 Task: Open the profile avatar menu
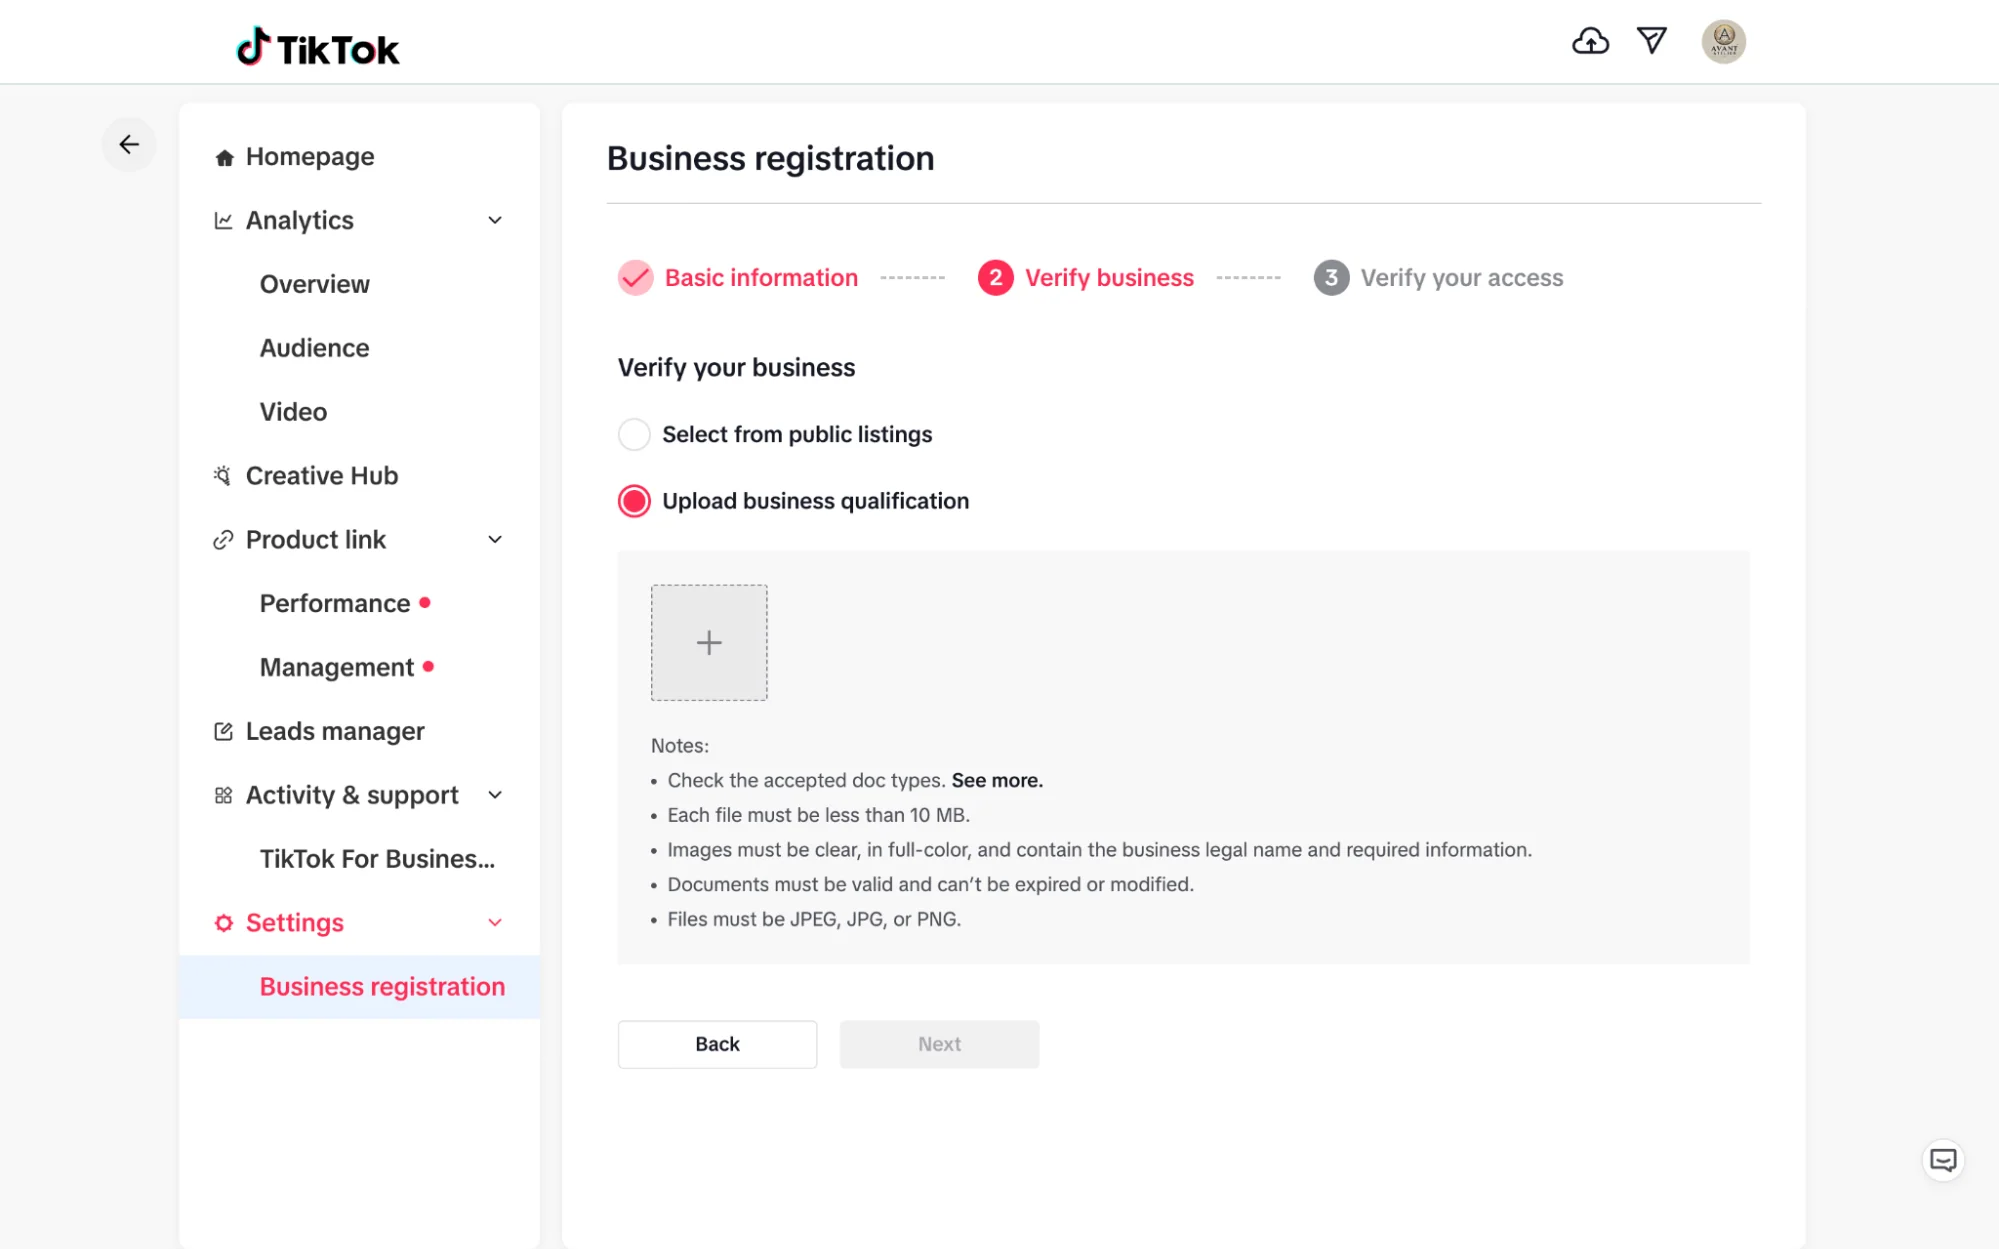tap(1723, 42)
